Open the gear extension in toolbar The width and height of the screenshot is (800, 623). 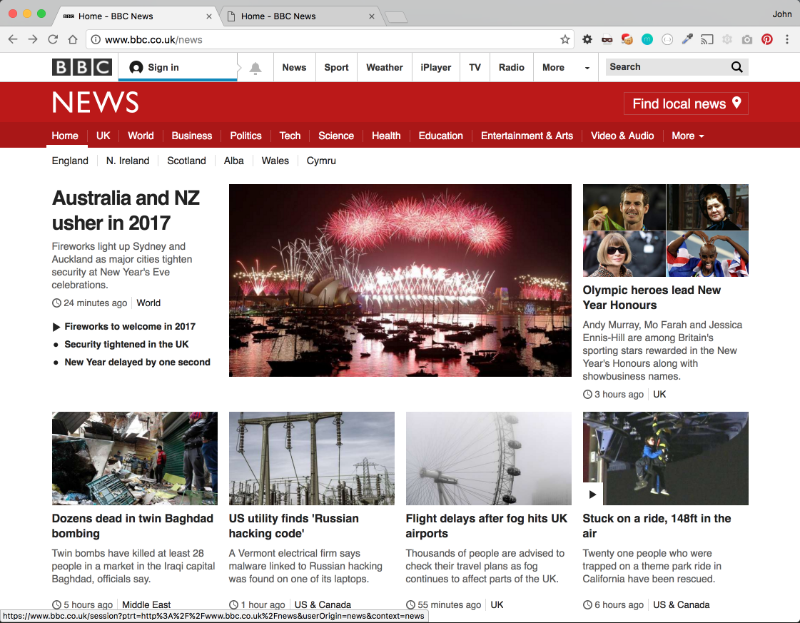587,39
